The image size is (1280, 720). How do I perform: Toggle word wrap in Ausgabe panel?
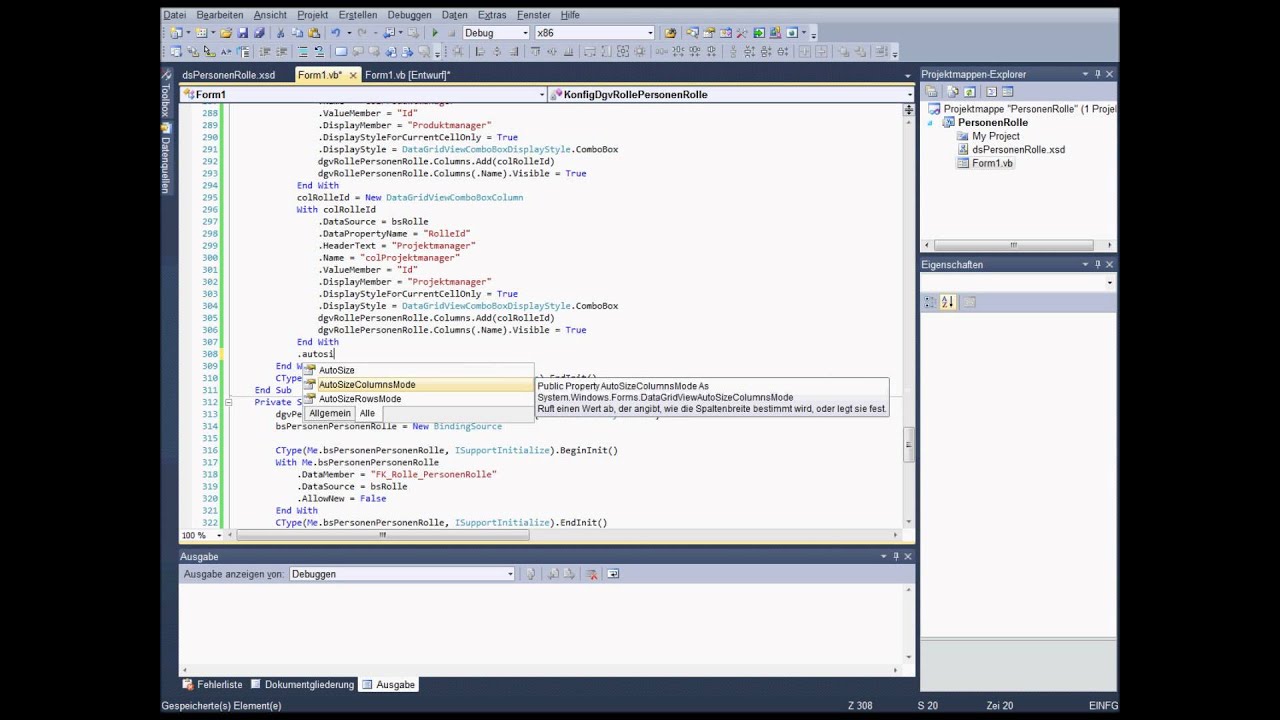click(613, 574)
